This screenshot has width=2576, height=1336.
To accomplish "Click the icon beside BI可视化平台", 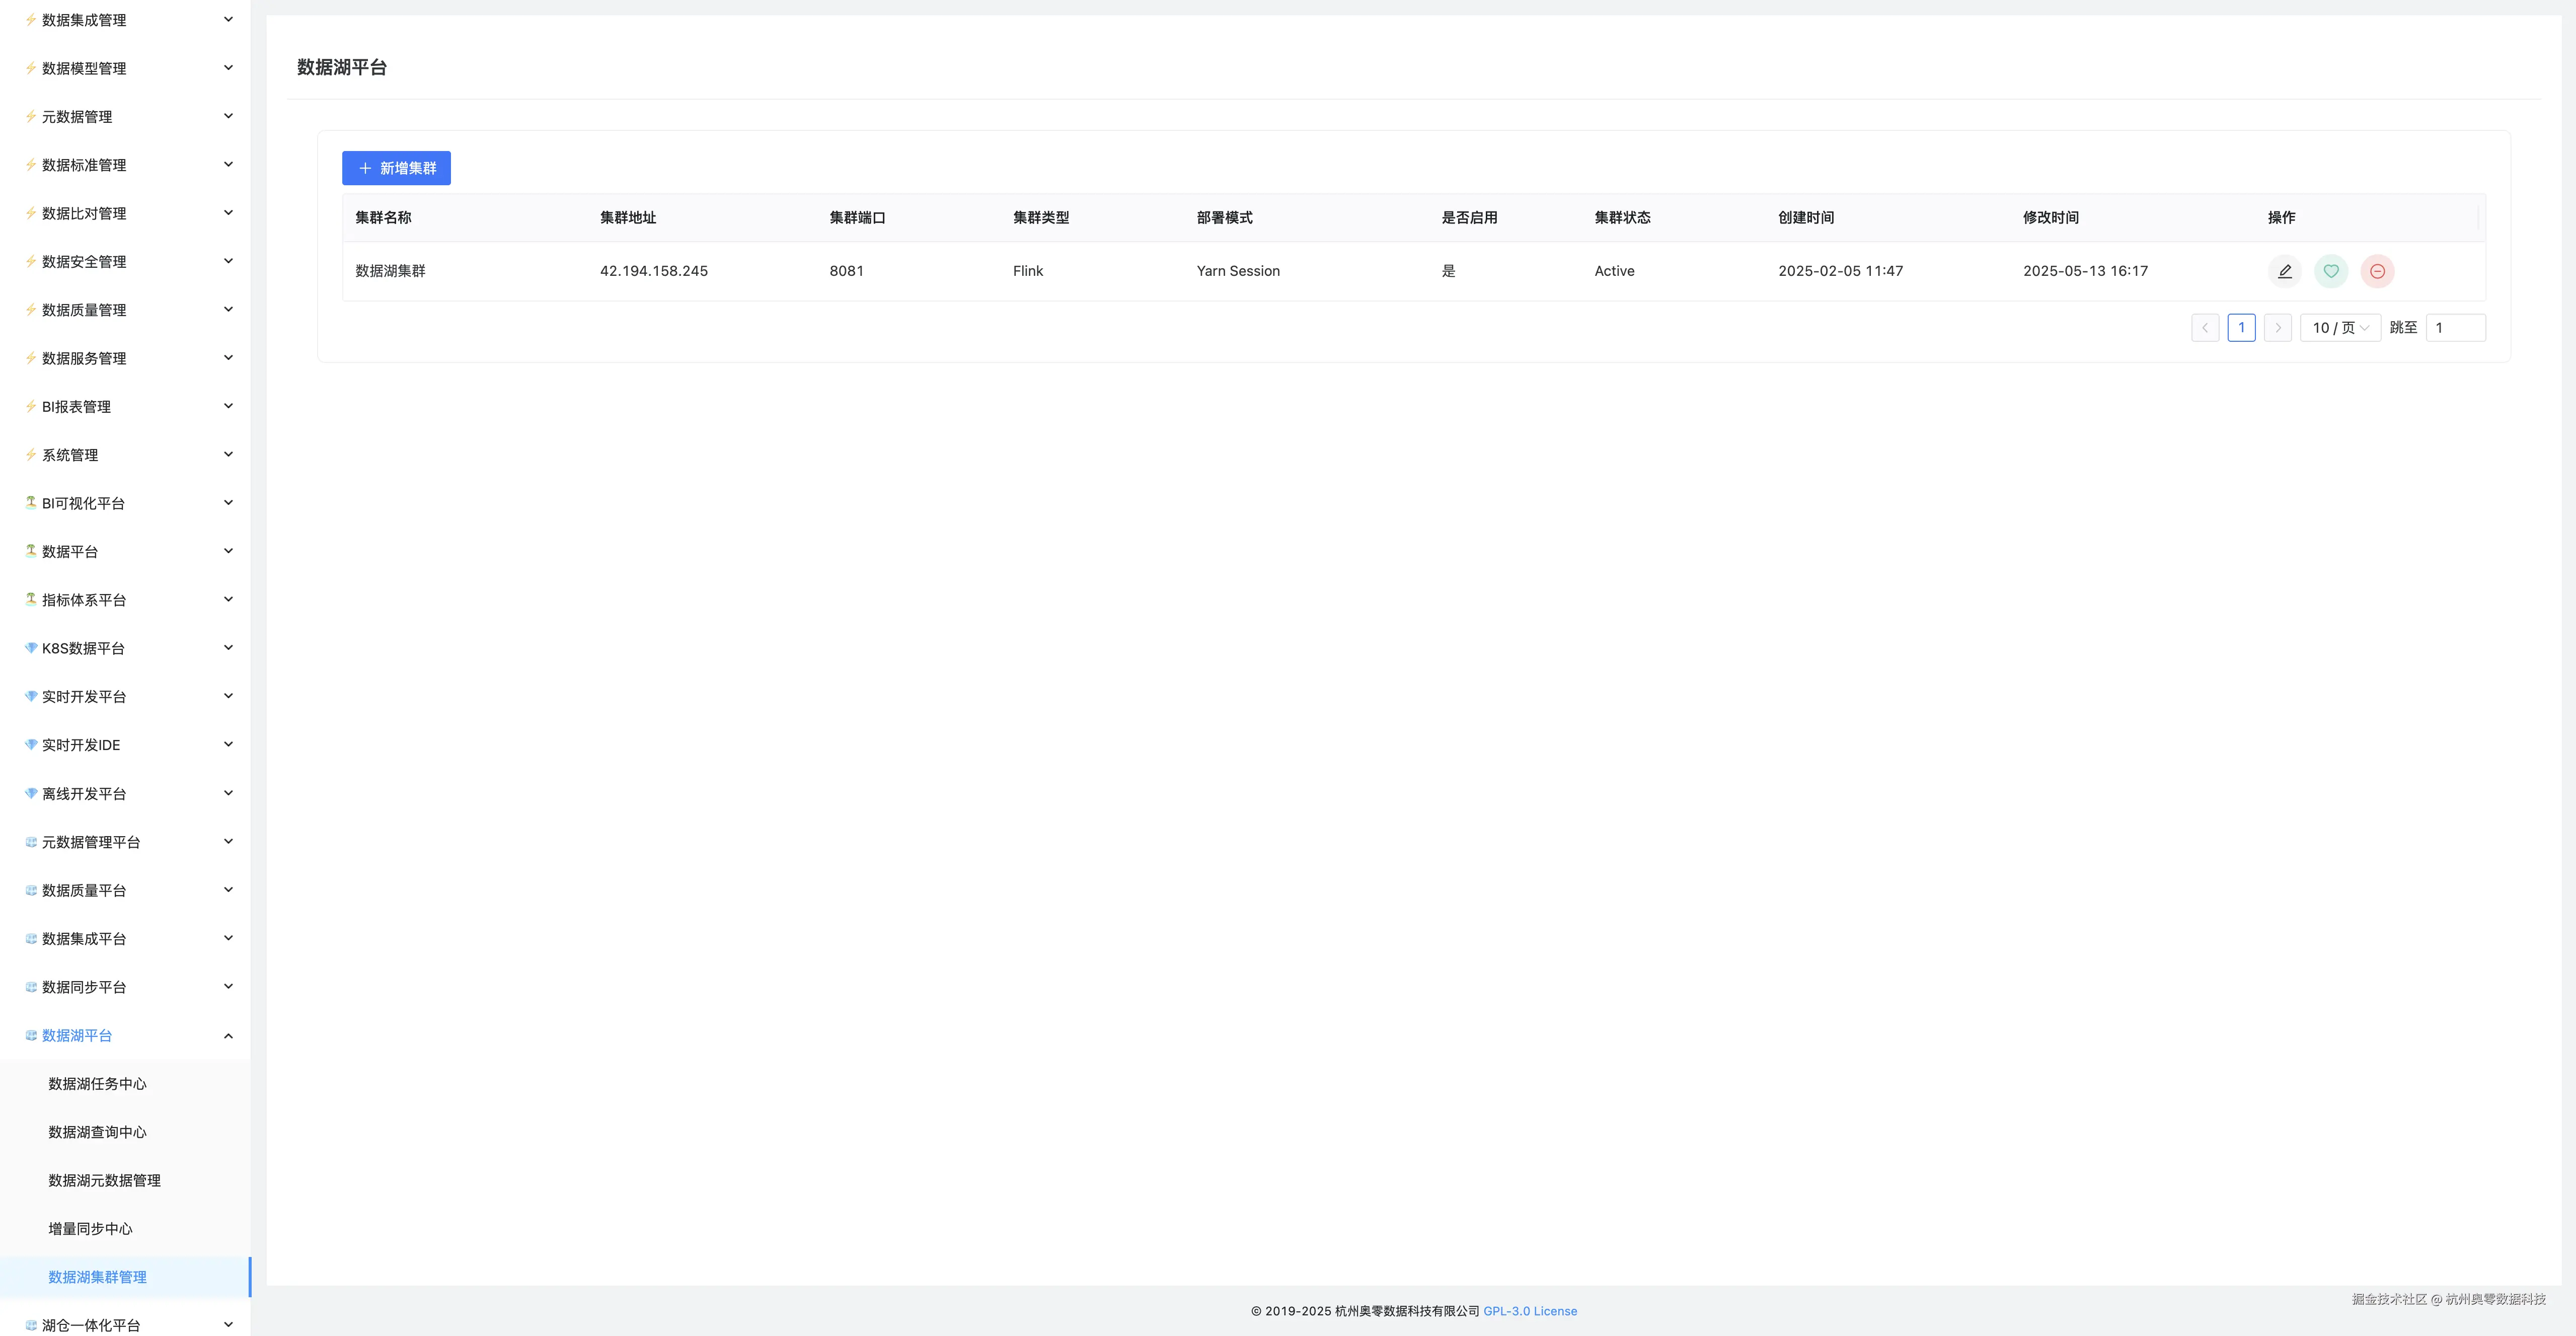I will pyautogui.click(x=31, y=503).
